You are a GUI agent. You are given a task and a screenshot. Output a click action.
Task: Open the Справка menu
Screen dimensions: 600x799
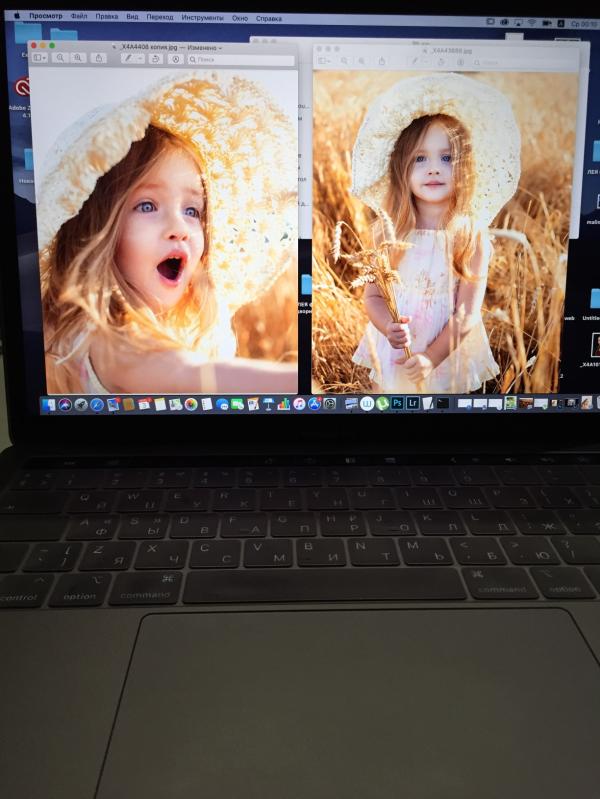point(269,19)
